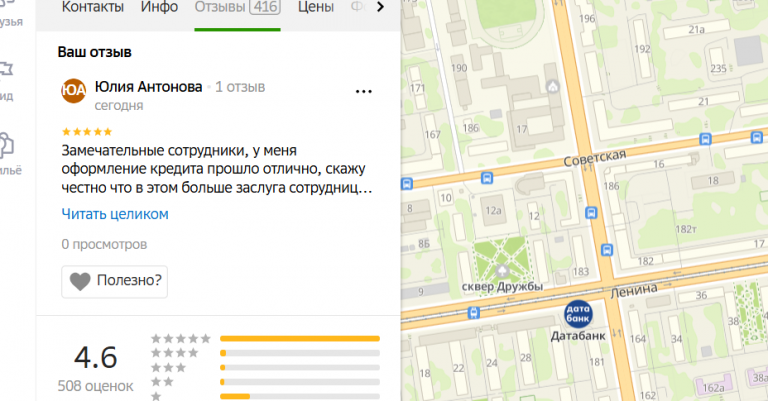
Task: Filter by the five-star rating bar
Action: pos(300,338)
